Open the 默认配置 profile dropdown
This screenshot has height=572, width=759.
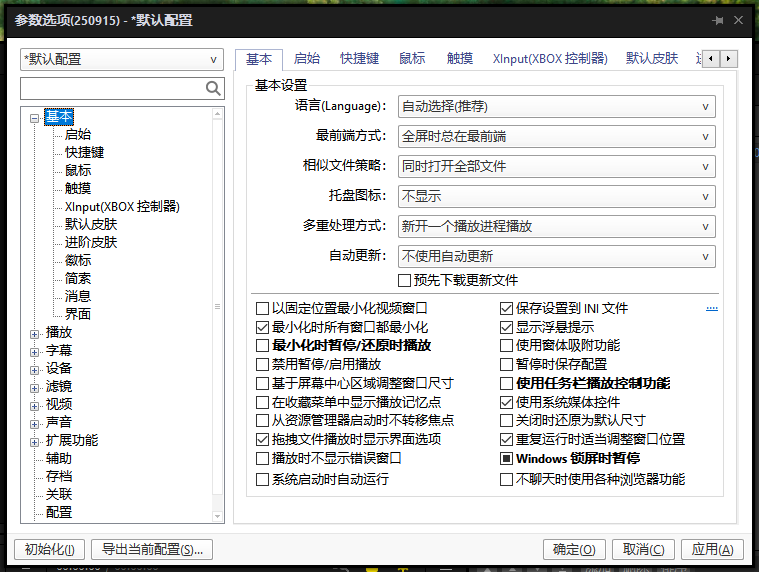pyautogui.click(x=121, y=59)
